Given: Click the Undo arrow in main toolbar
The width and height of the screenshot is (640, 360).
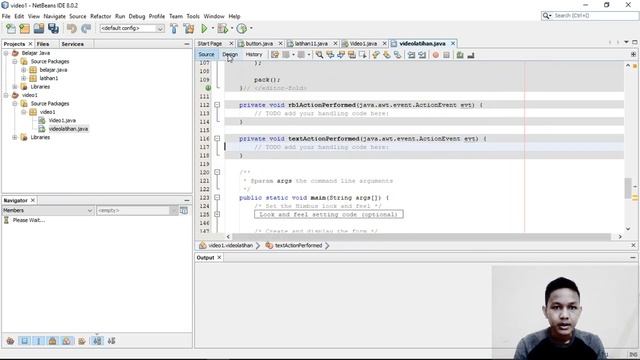Looking at the screenshot, I should [72, 28].
